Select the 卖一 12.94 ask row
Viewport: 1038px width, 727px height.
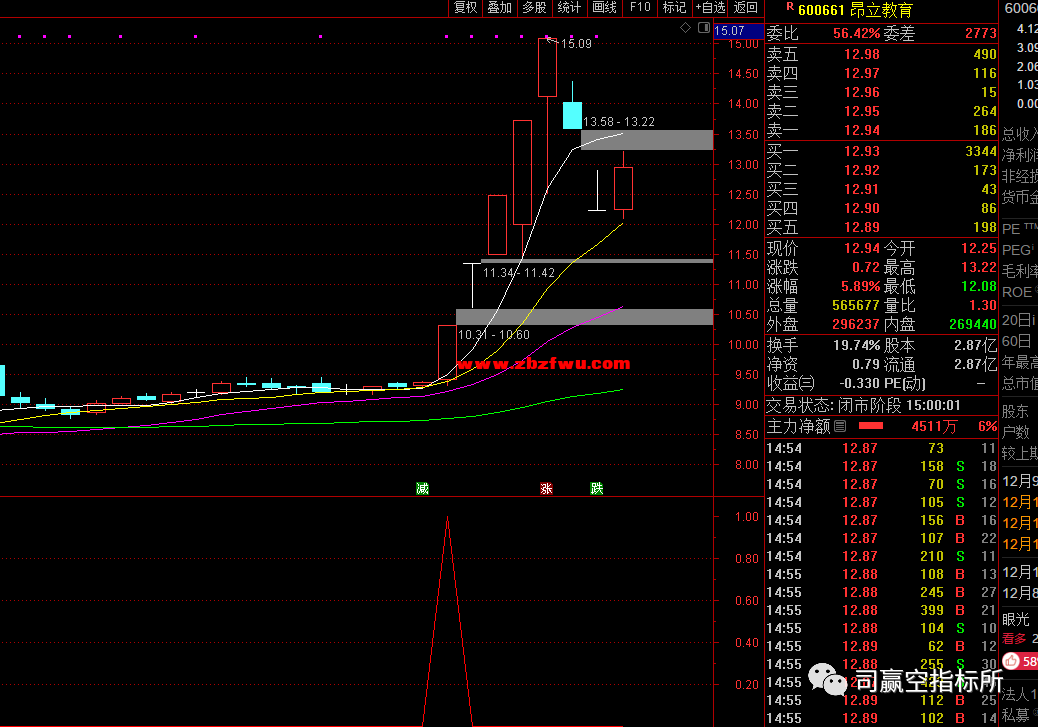pyautogui.click(x=881, y=130)
